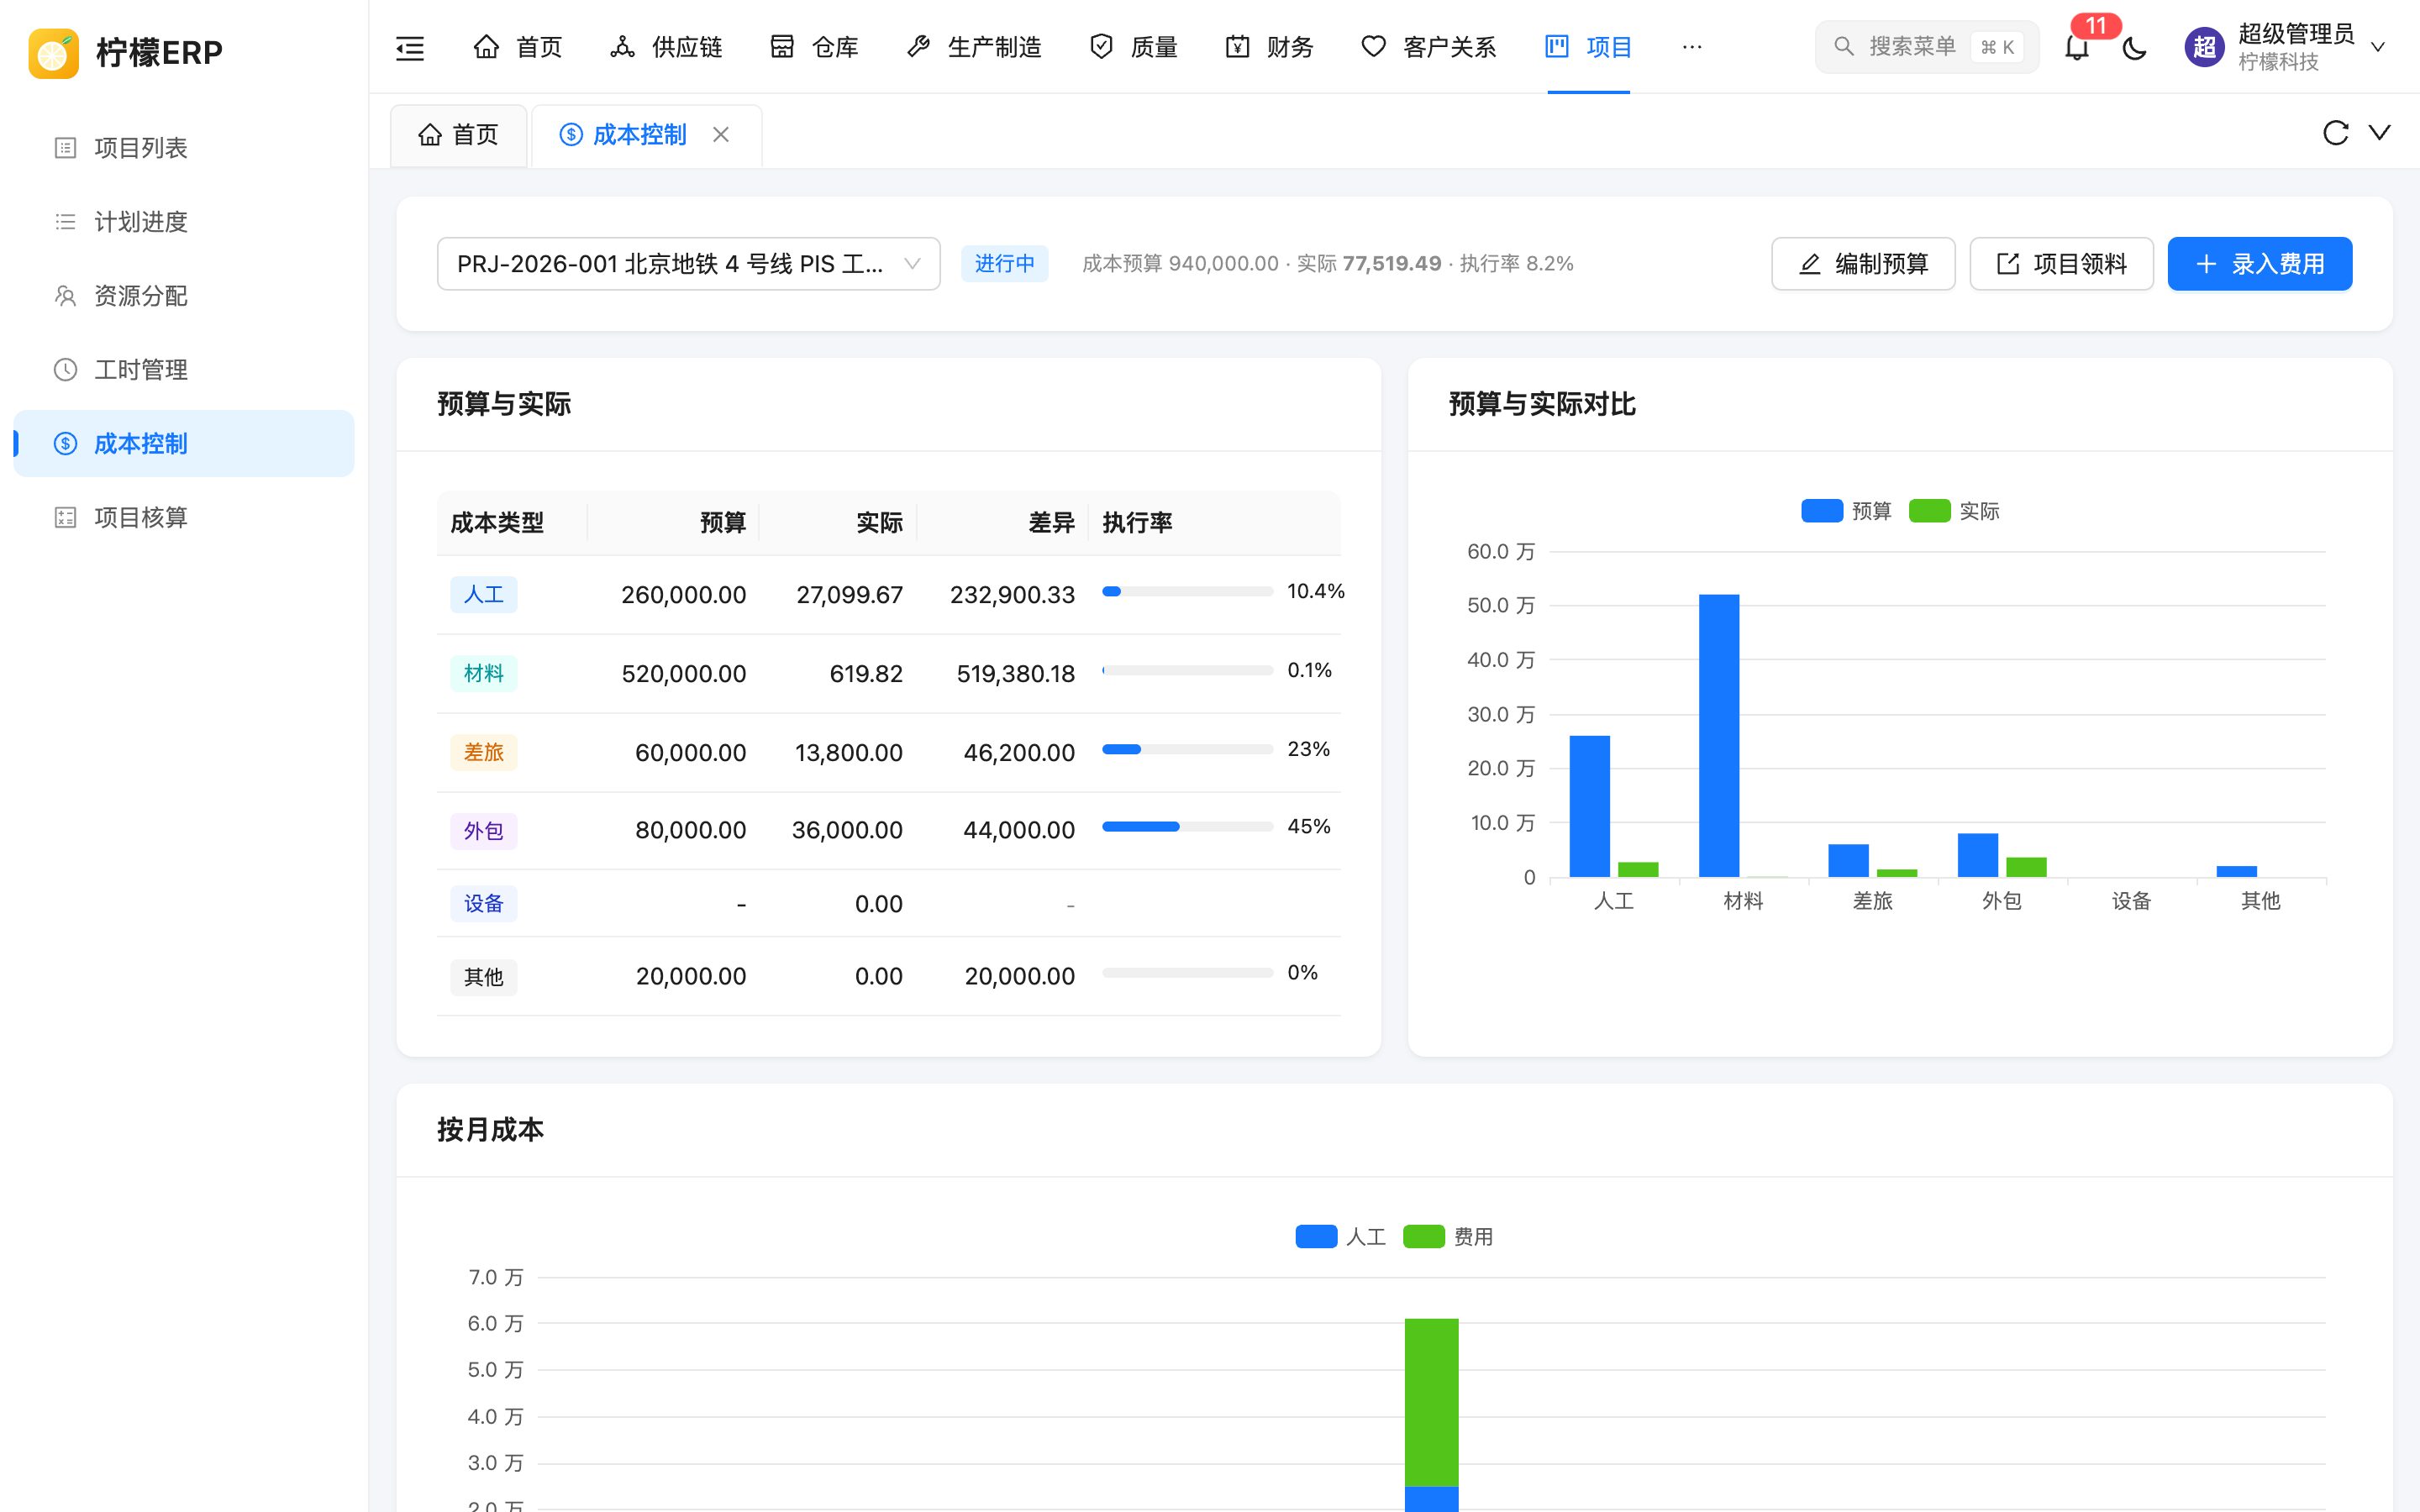Click the 录入费用 button

coord(2259,264)
